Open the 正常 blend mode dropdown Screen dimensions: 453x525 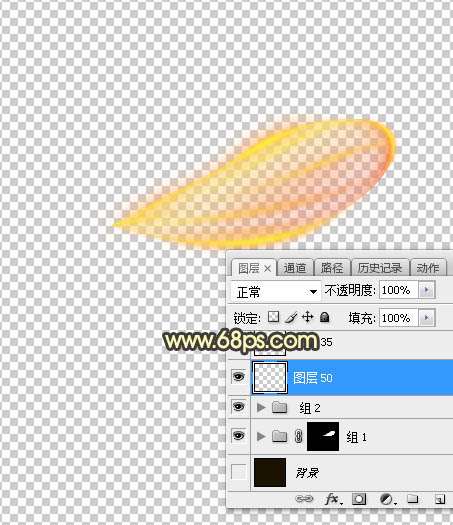[276, 292]
